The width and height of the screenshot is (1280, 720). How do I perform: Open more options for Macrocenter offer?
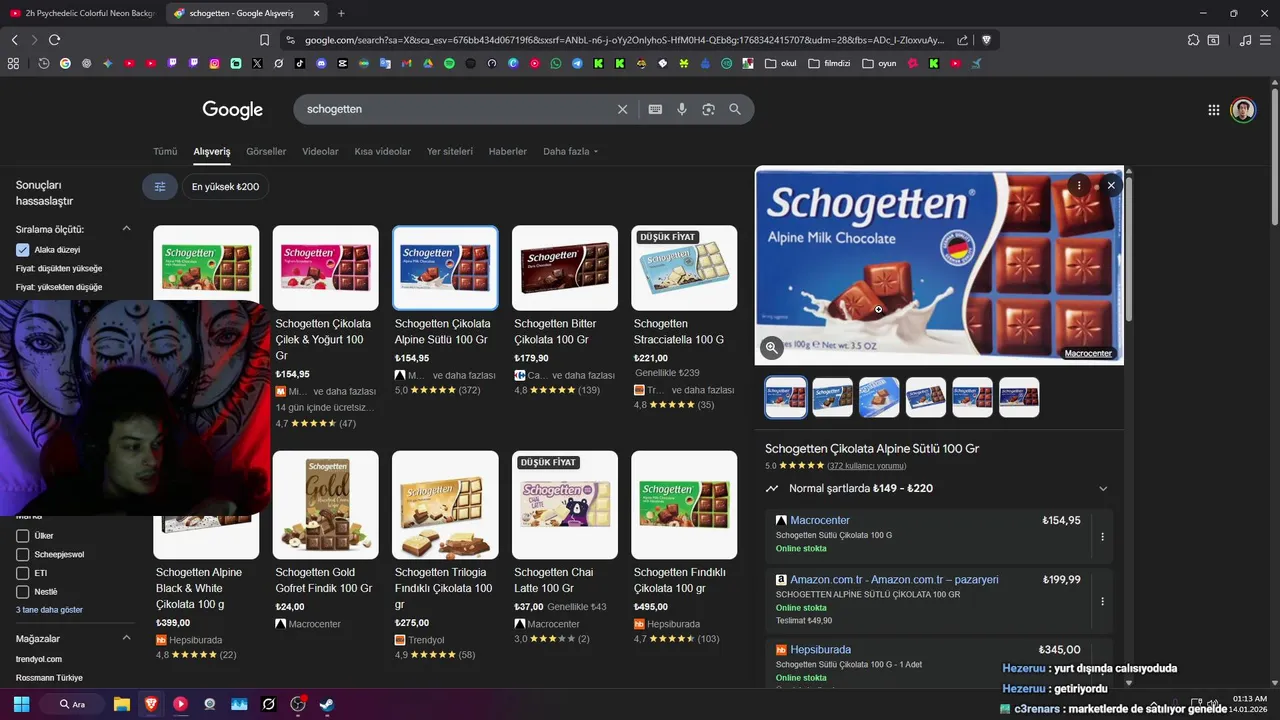1102,537
